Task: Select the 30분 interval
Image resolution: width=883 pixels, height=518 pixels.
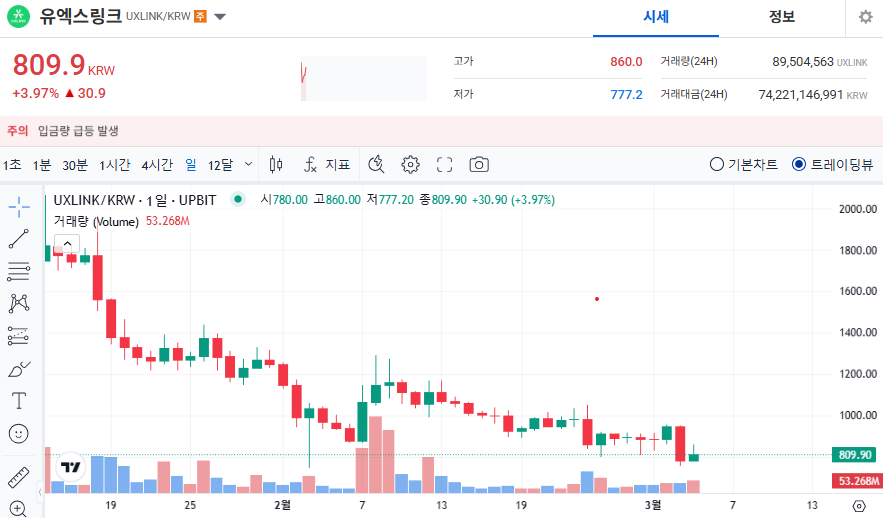Action: (x=75, y=164)
